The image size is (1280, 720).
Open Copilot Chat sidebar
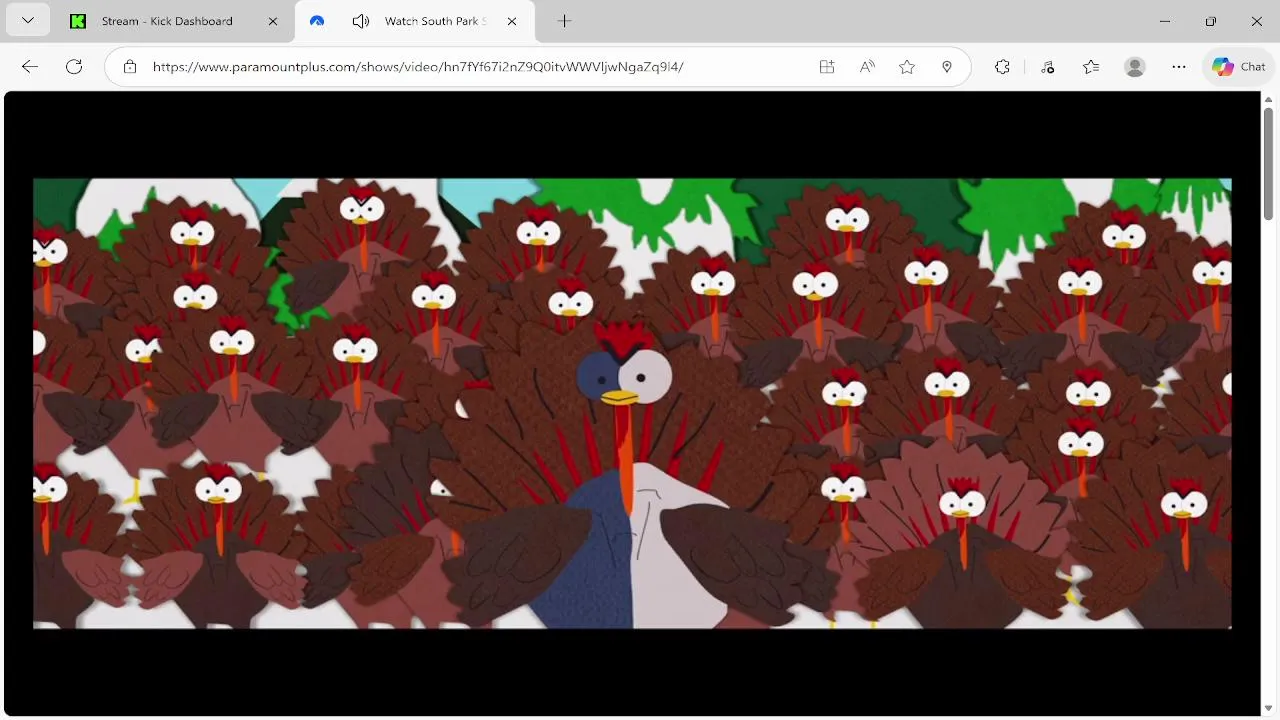pos(1239,67)
